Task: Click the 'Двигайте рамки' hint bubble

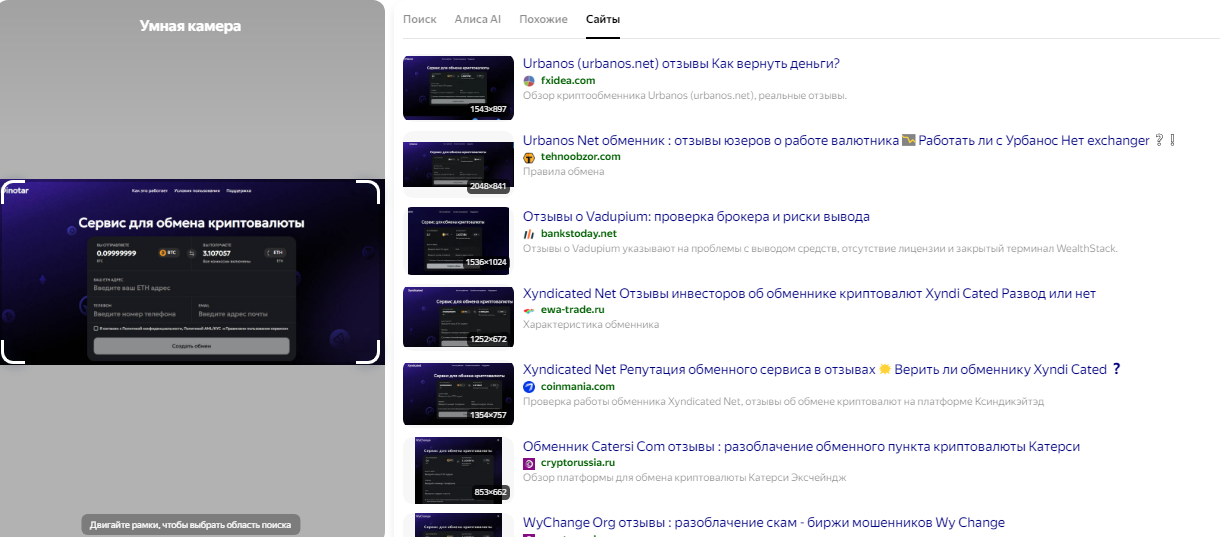Action: (x=191, y=525)
